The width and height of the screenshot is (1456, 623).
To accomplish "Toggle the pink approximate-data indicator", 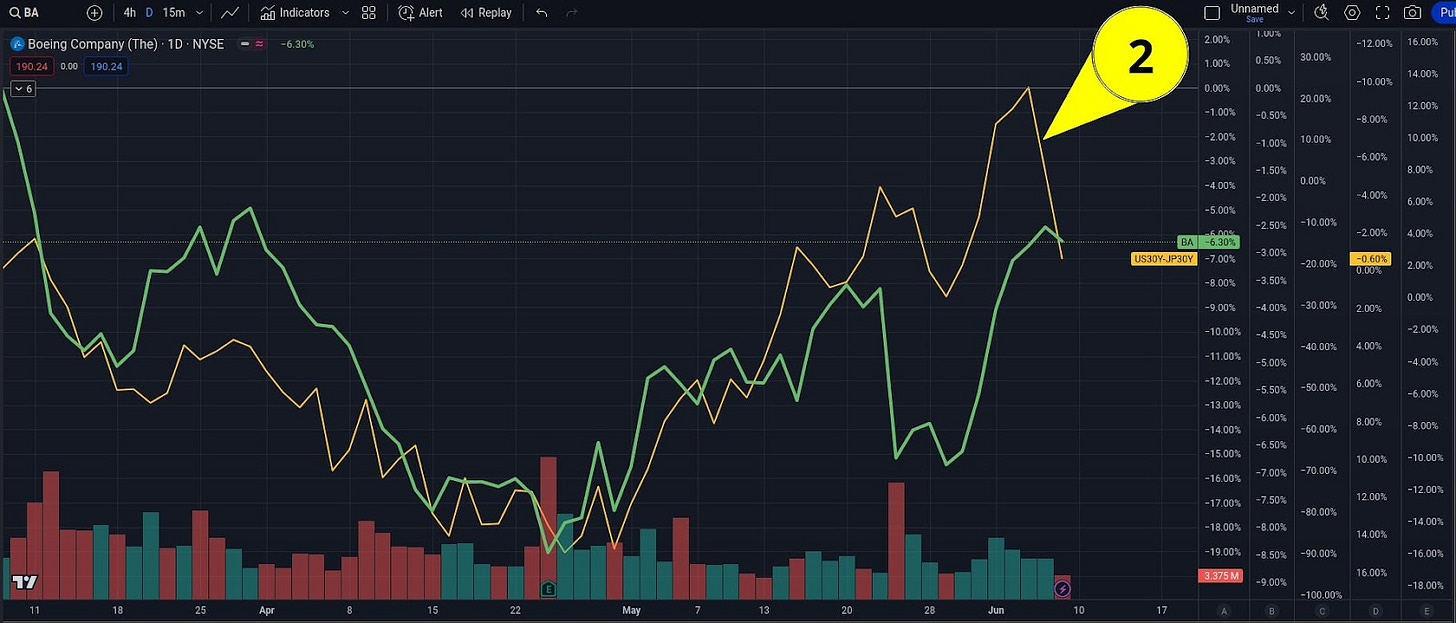I will (259, 44).
